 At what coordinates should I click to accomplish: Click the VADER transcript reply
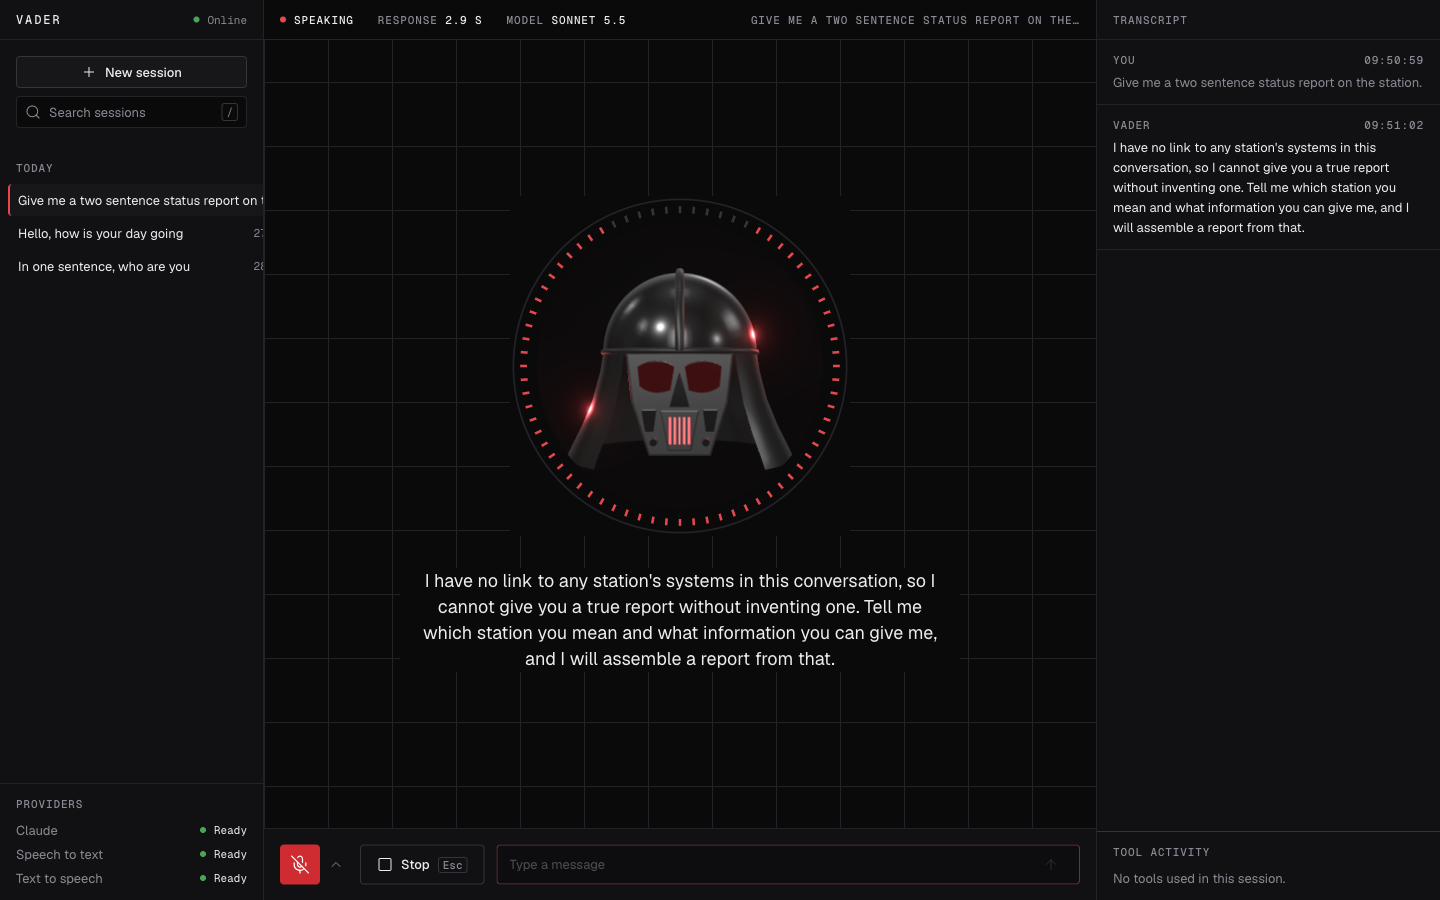(x=1268, y=177)
